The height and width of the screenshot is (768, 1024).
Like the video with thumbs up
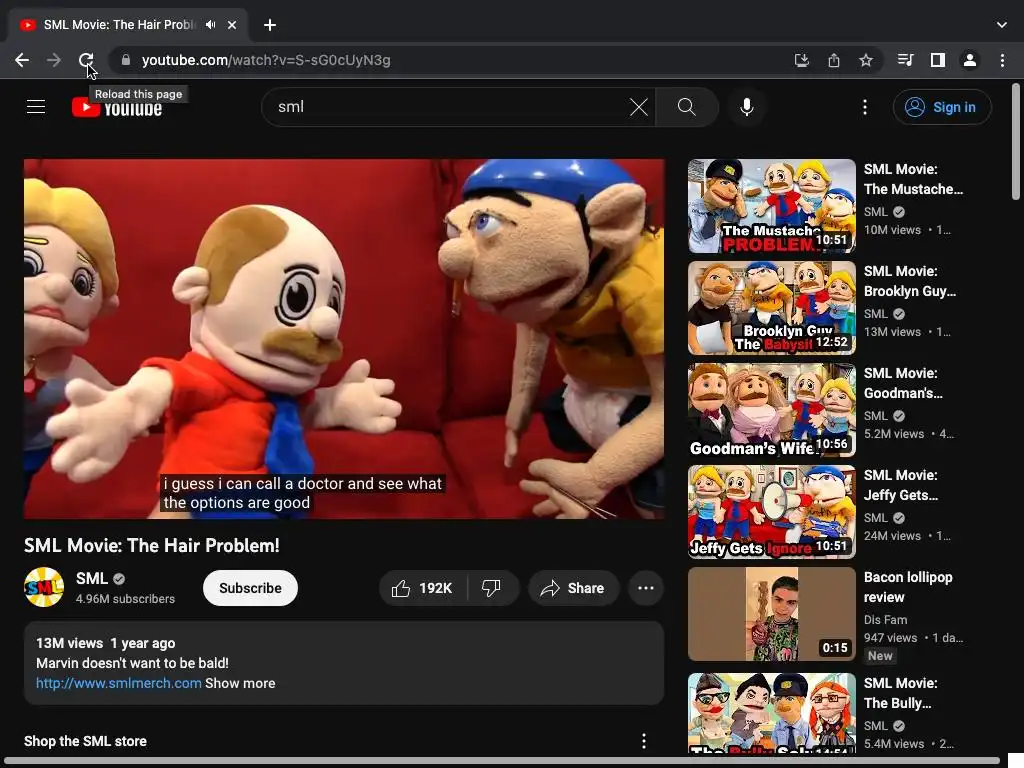[x=423, y=588]
